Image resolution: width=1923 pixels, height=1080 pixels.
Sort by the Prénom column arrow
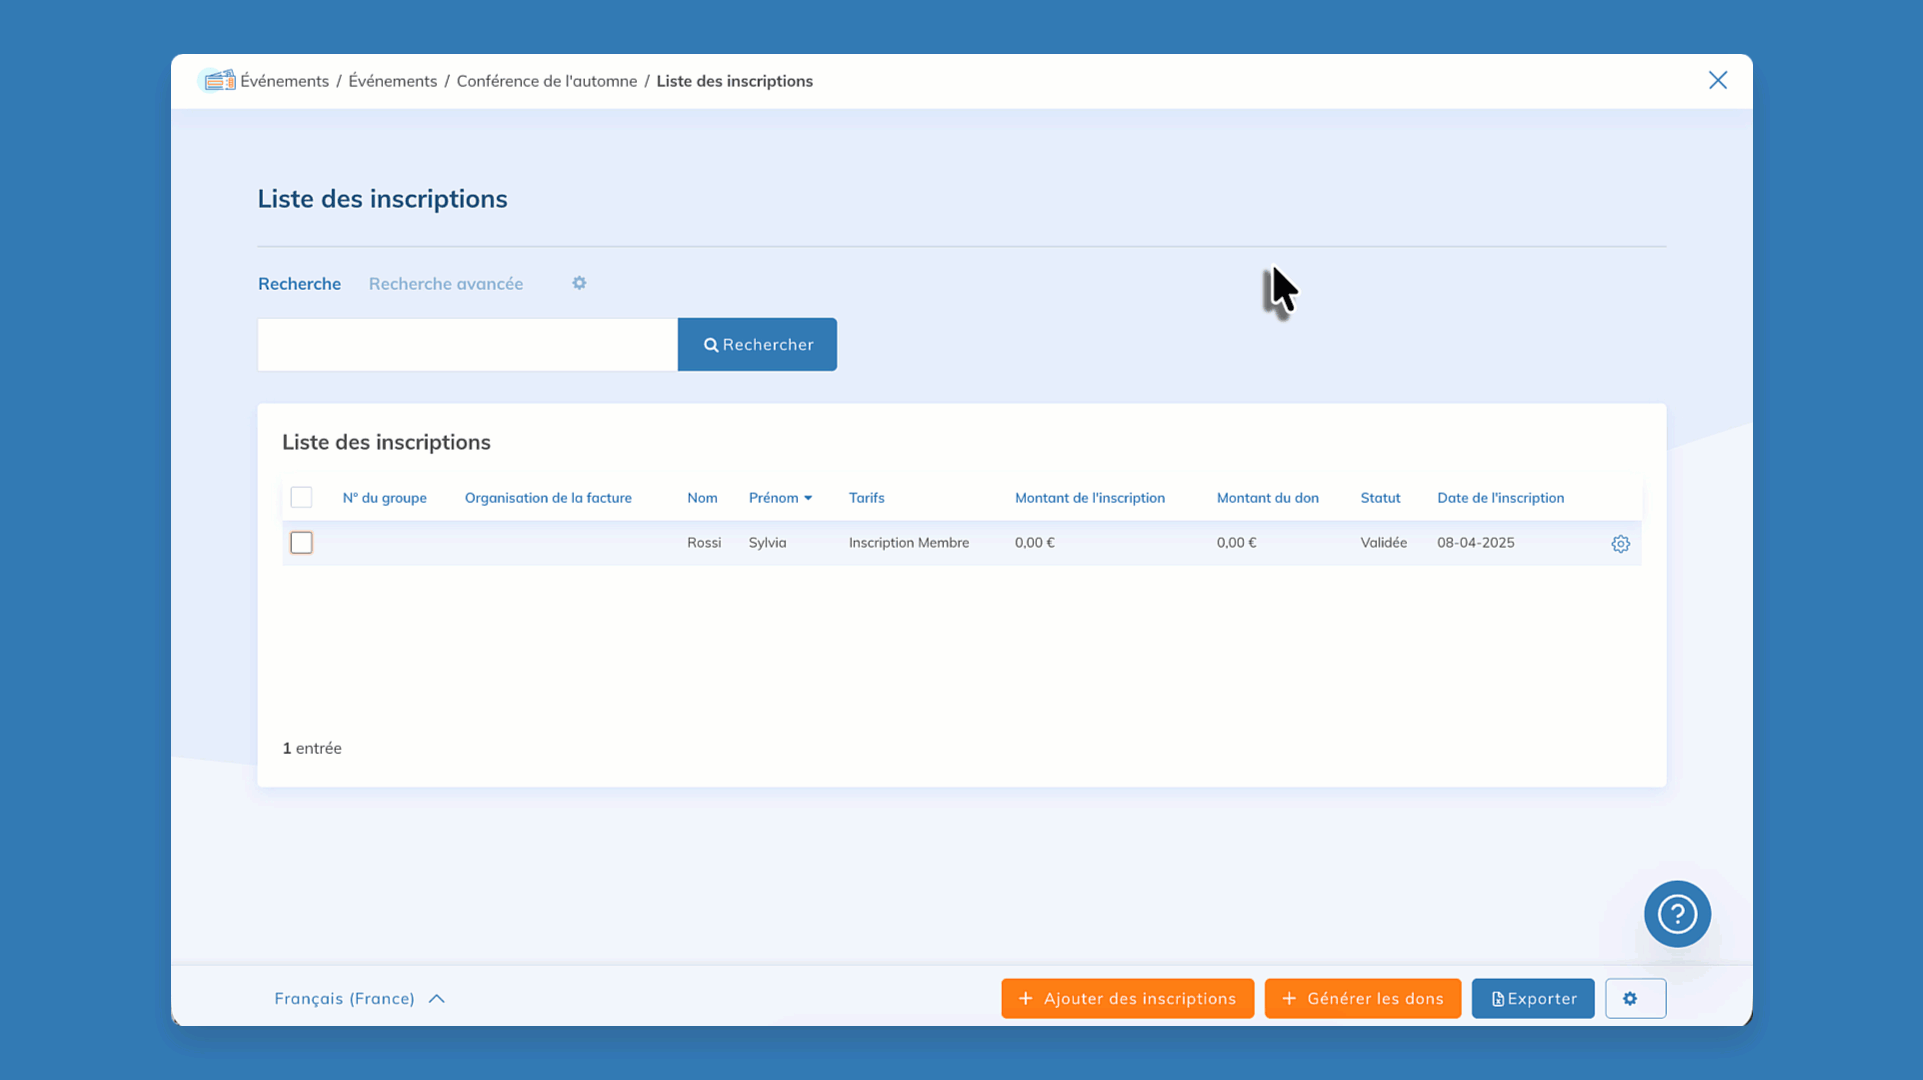click(x=807, y=498)
